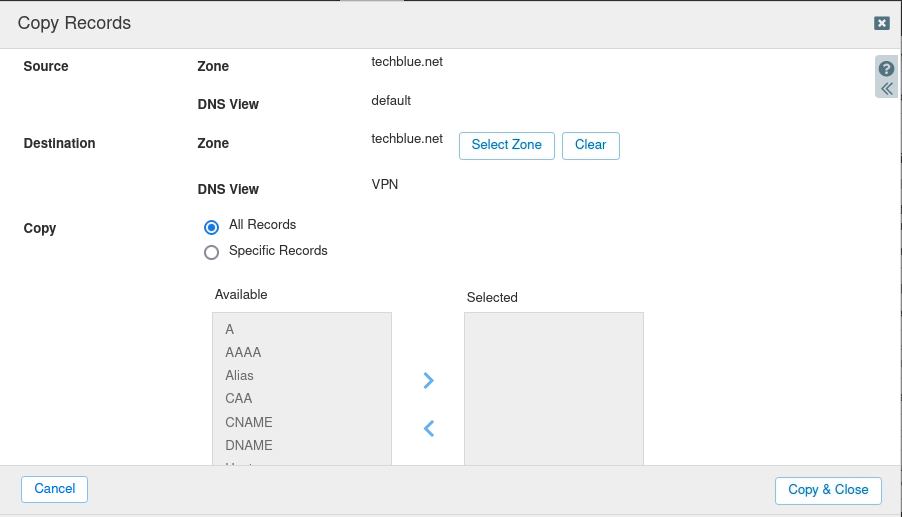Highlight CNAME in the Available list
902x517 pixels.
point(249,422)
